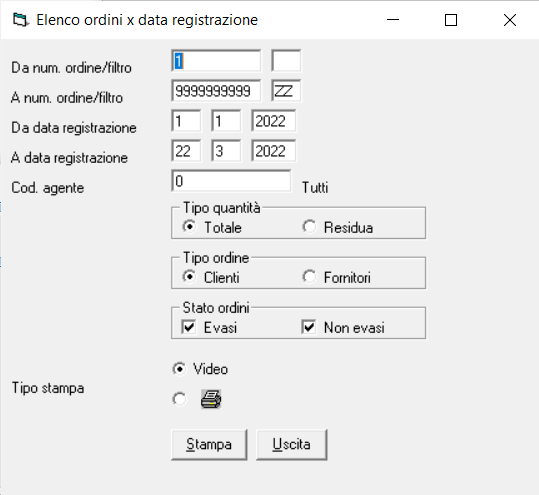Maximize the Elenco ordini window

coord(451,20)
